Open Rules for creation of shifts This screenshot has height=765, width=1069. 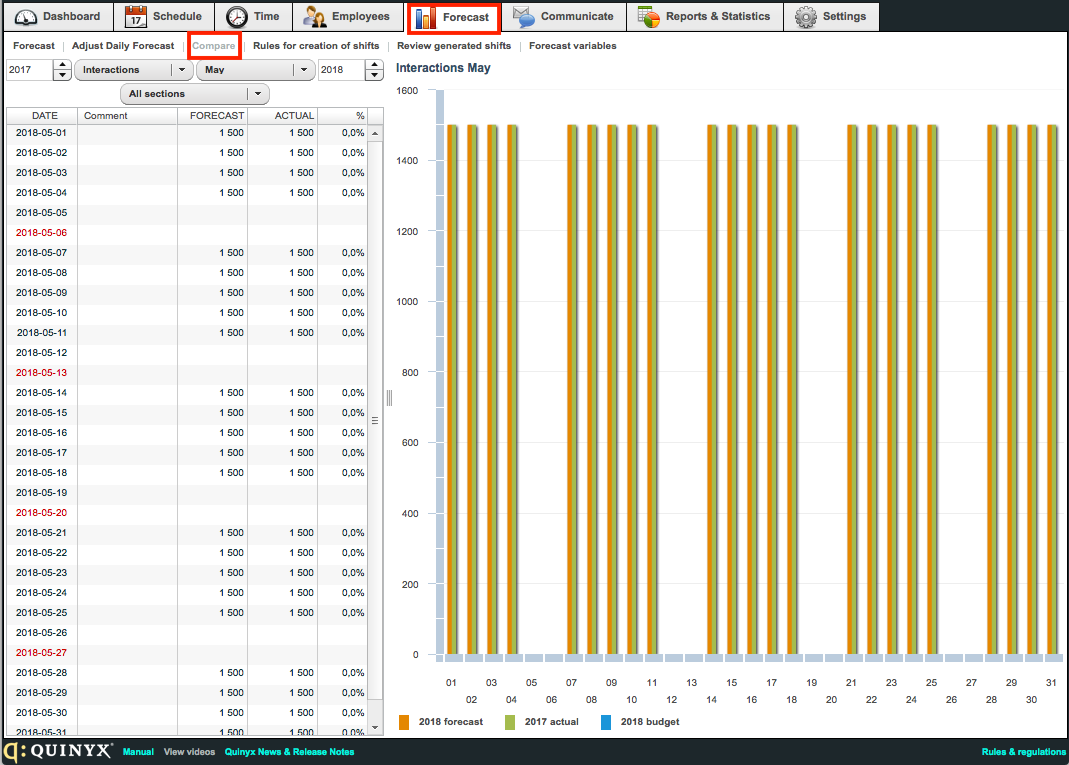[x=316, y=46]
